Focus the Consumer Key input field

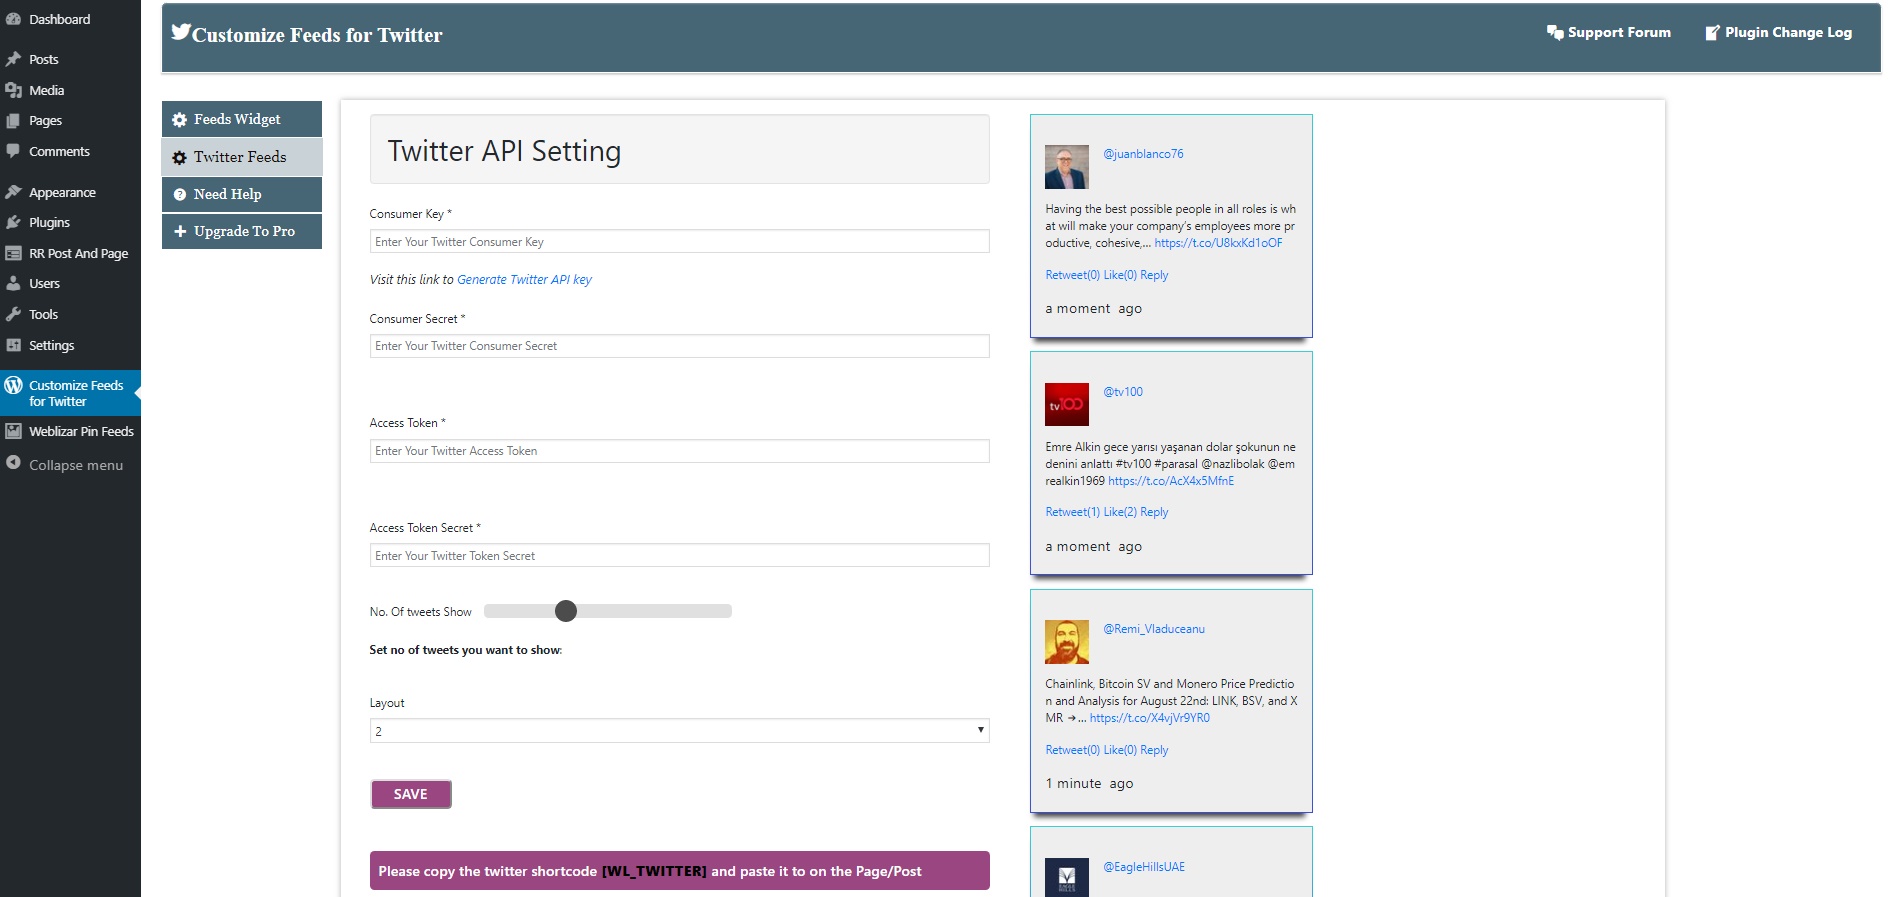tap(679, 242)
